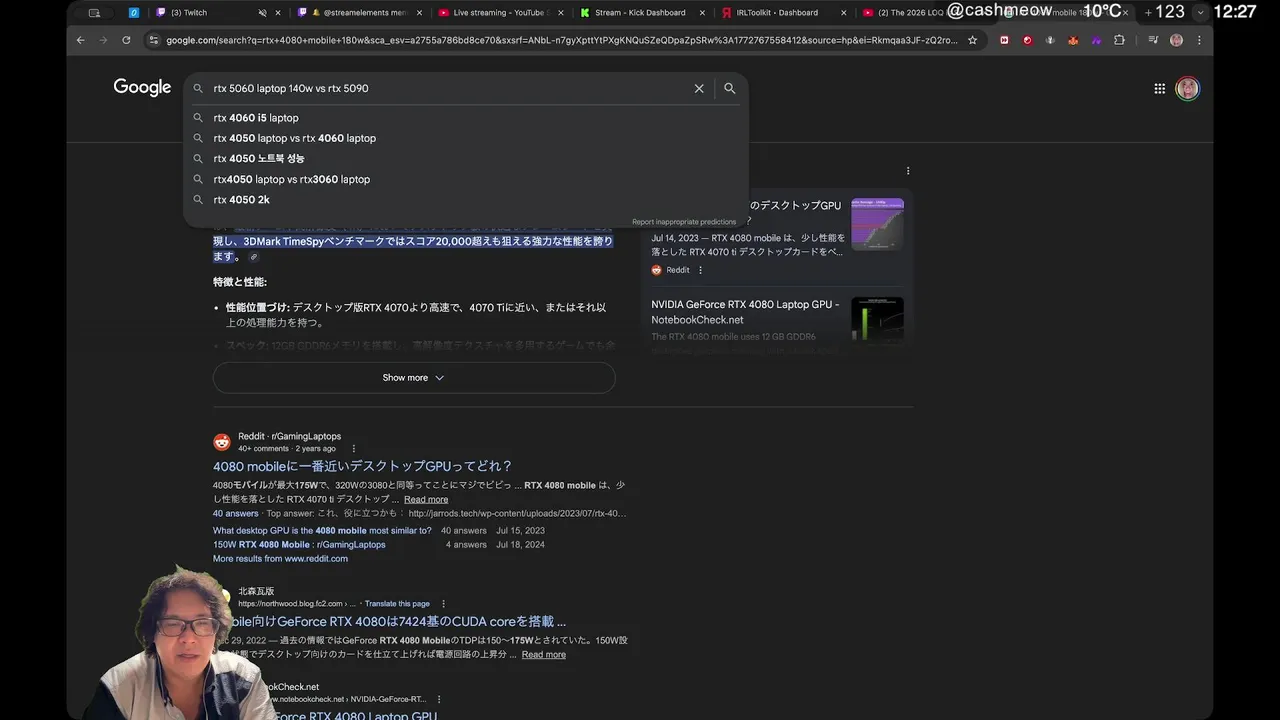
Task: Expand the overview with Show more
Action: [414, 377]
